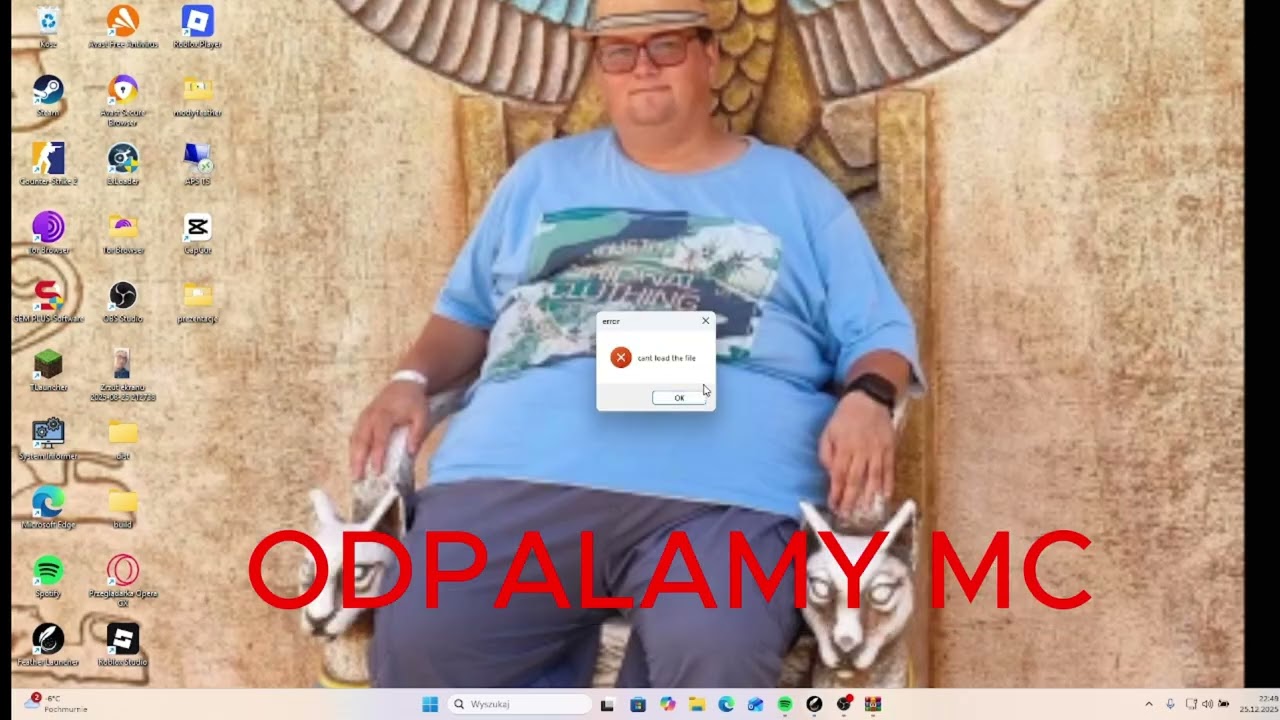Open the System Informer desktop icon
The height and width of the screenshot is (720, 1280).
point(48,439)
